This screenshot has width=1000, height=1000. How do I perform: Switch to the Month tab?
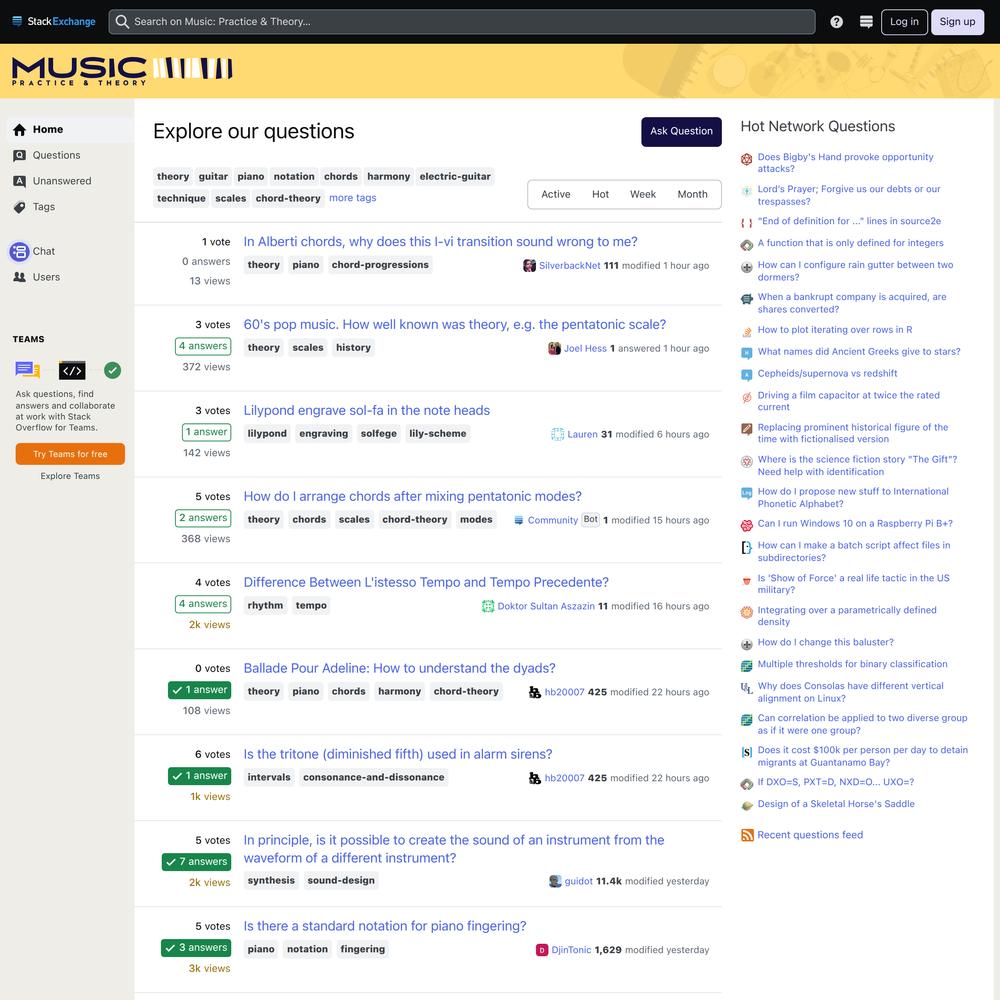point(692,195)
